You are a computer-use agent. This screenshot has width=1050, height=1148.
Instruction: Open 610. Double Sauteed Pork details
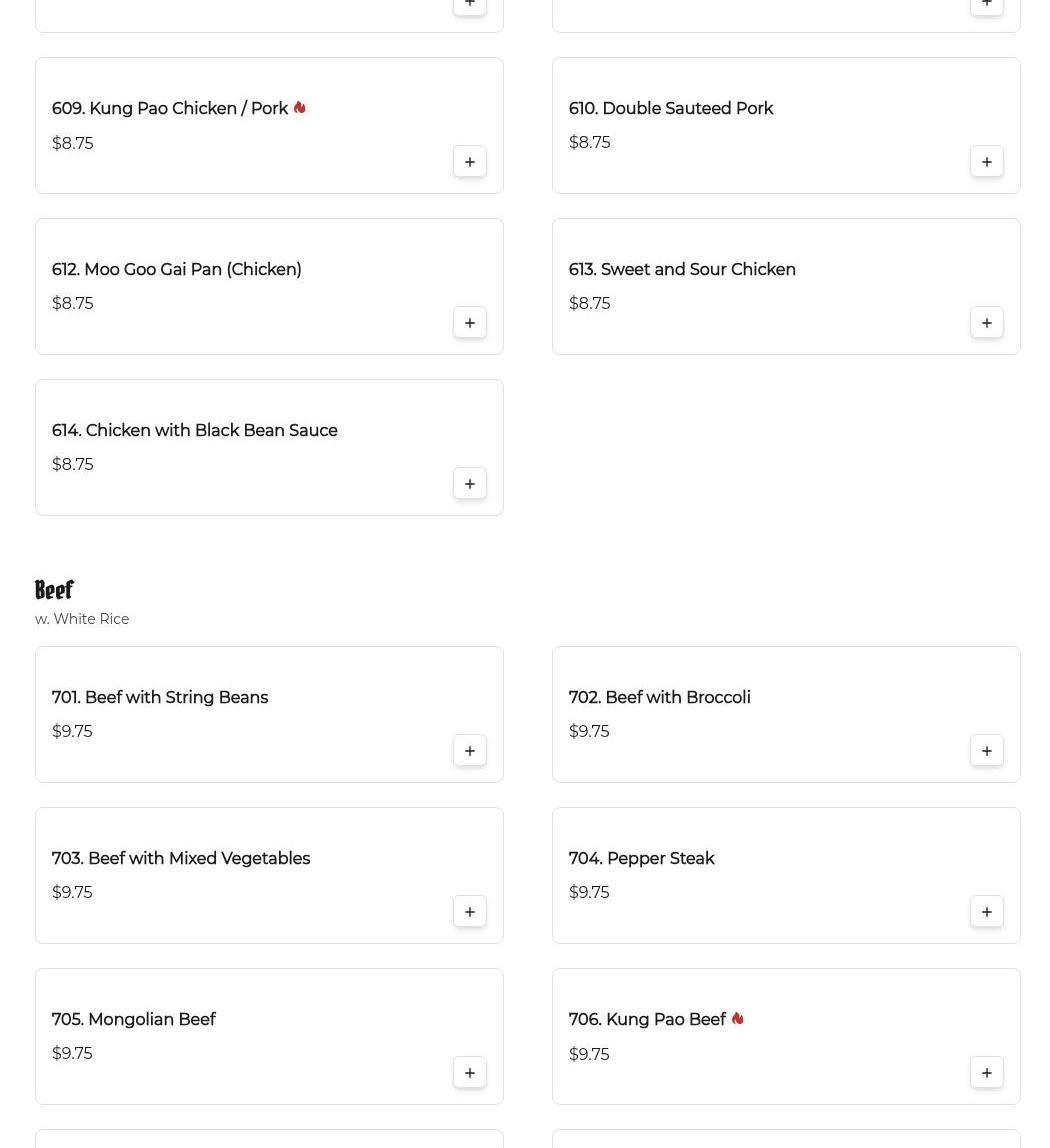670,109
